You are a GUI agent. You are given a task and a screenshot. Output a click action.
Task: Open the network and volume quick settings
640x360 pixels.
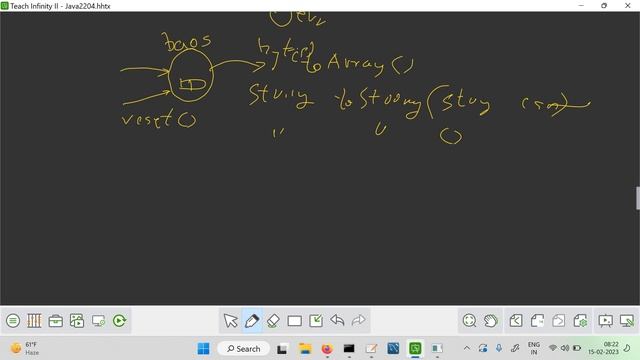[x=565, y=348]
